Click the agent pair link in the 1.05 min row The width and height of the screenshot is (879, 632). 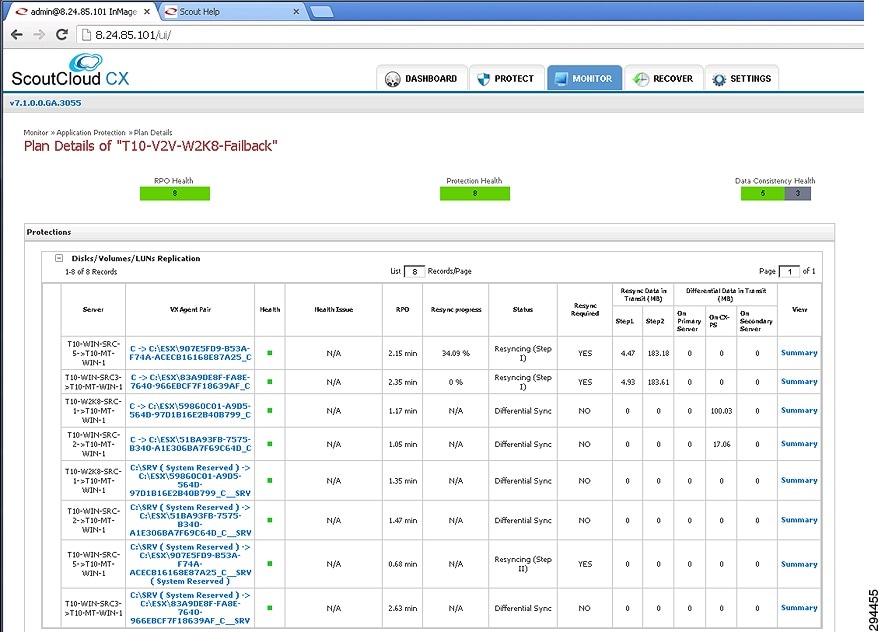(x=190, y=444)
